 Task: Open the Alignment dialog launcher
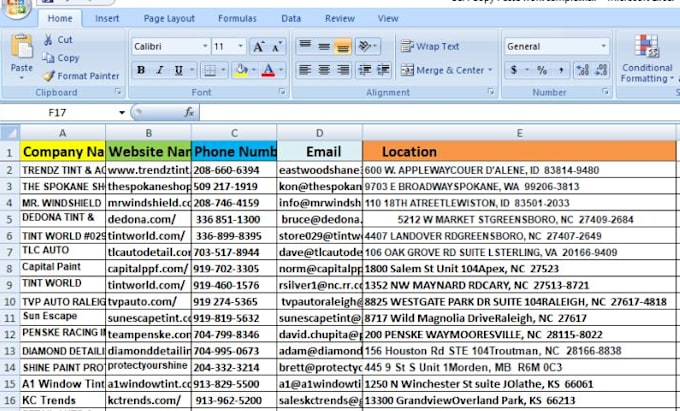click(491, 92)
